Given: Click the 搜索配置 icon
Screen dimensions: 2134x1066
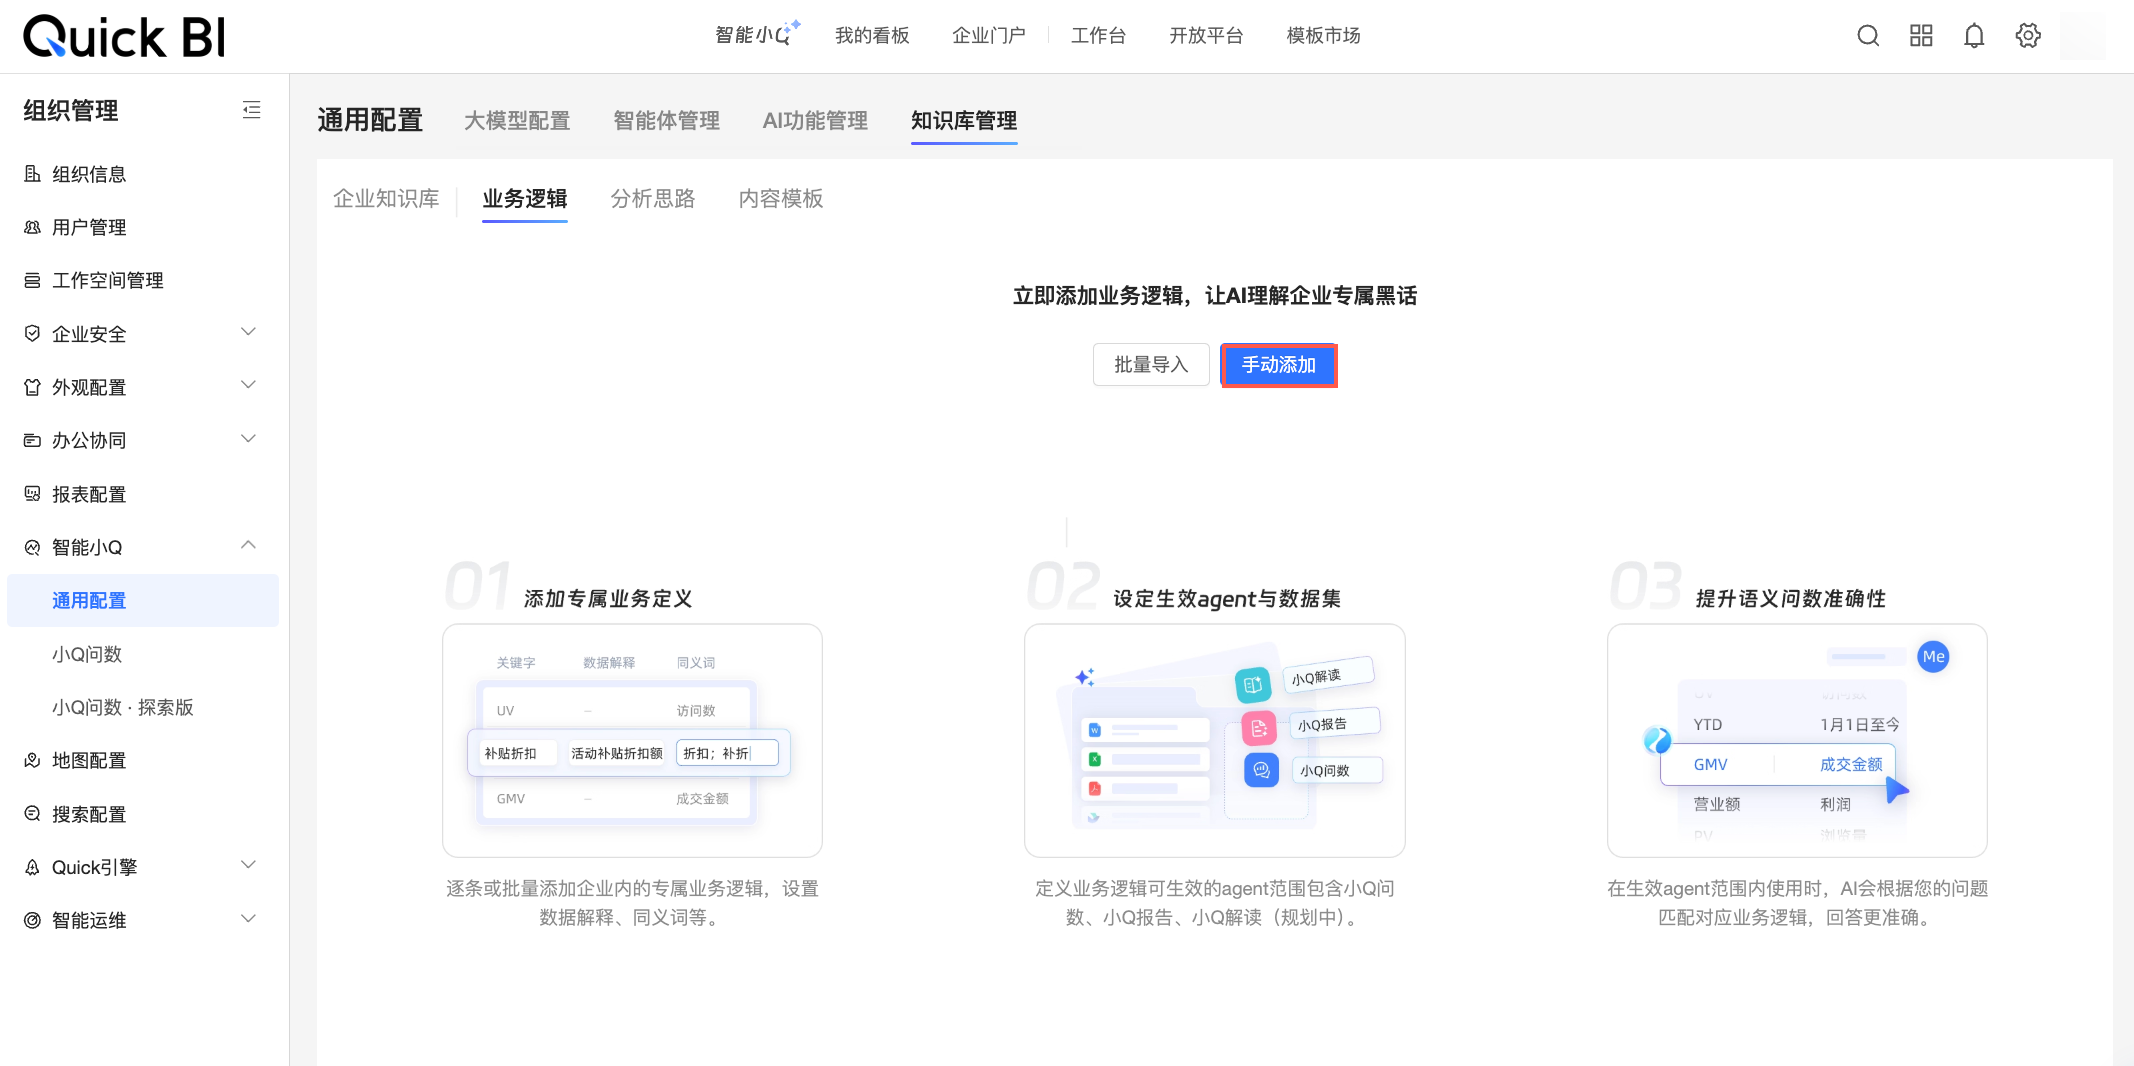Looking at the screenshot, I should pyautogui.click(x=32, y=814).
